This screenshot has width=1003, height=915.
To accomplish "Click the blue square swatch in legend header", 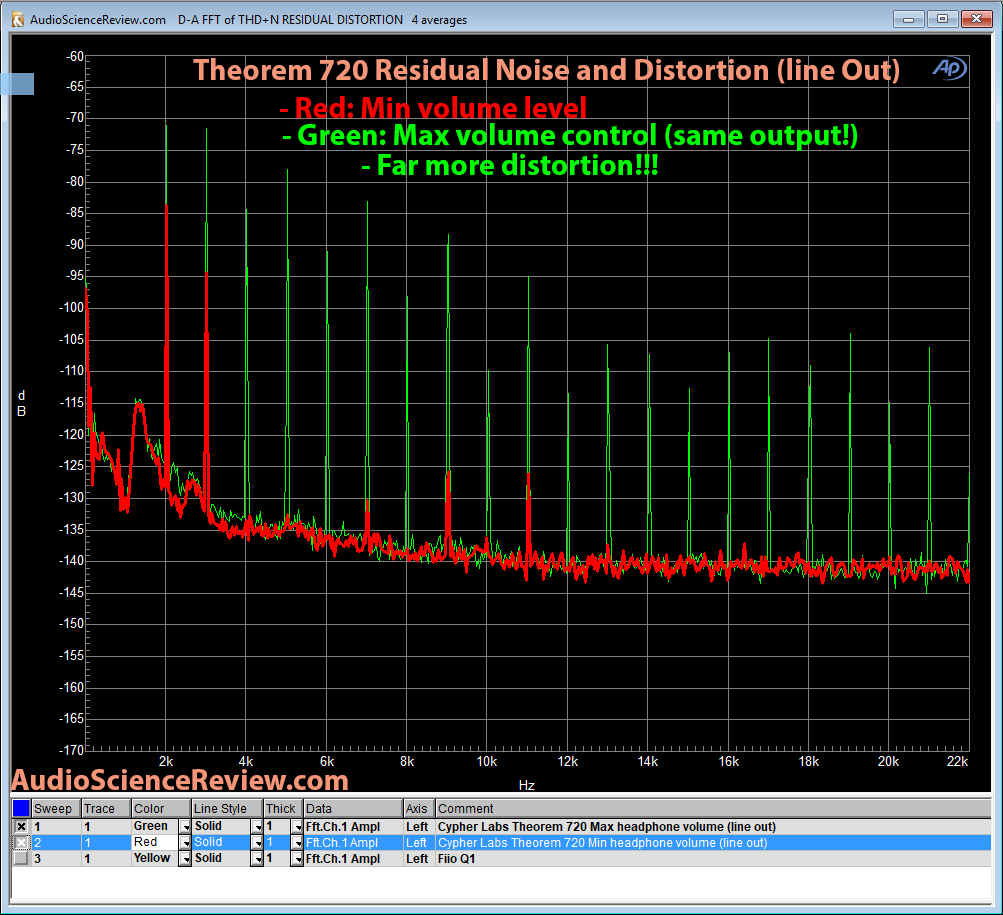I will 21,809.
